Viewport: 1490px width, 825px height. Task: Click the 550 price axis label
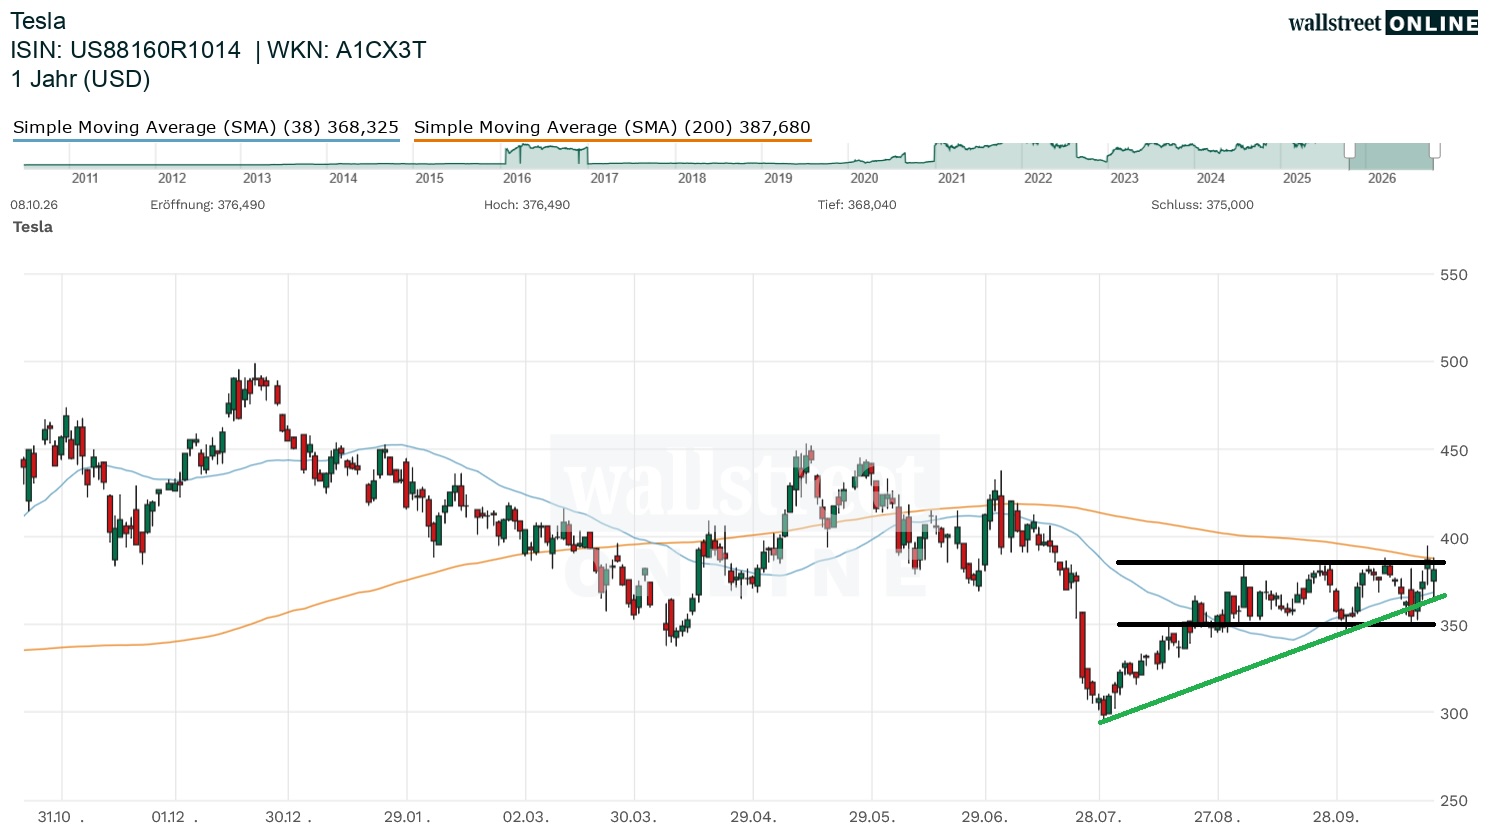point(1454,275)
